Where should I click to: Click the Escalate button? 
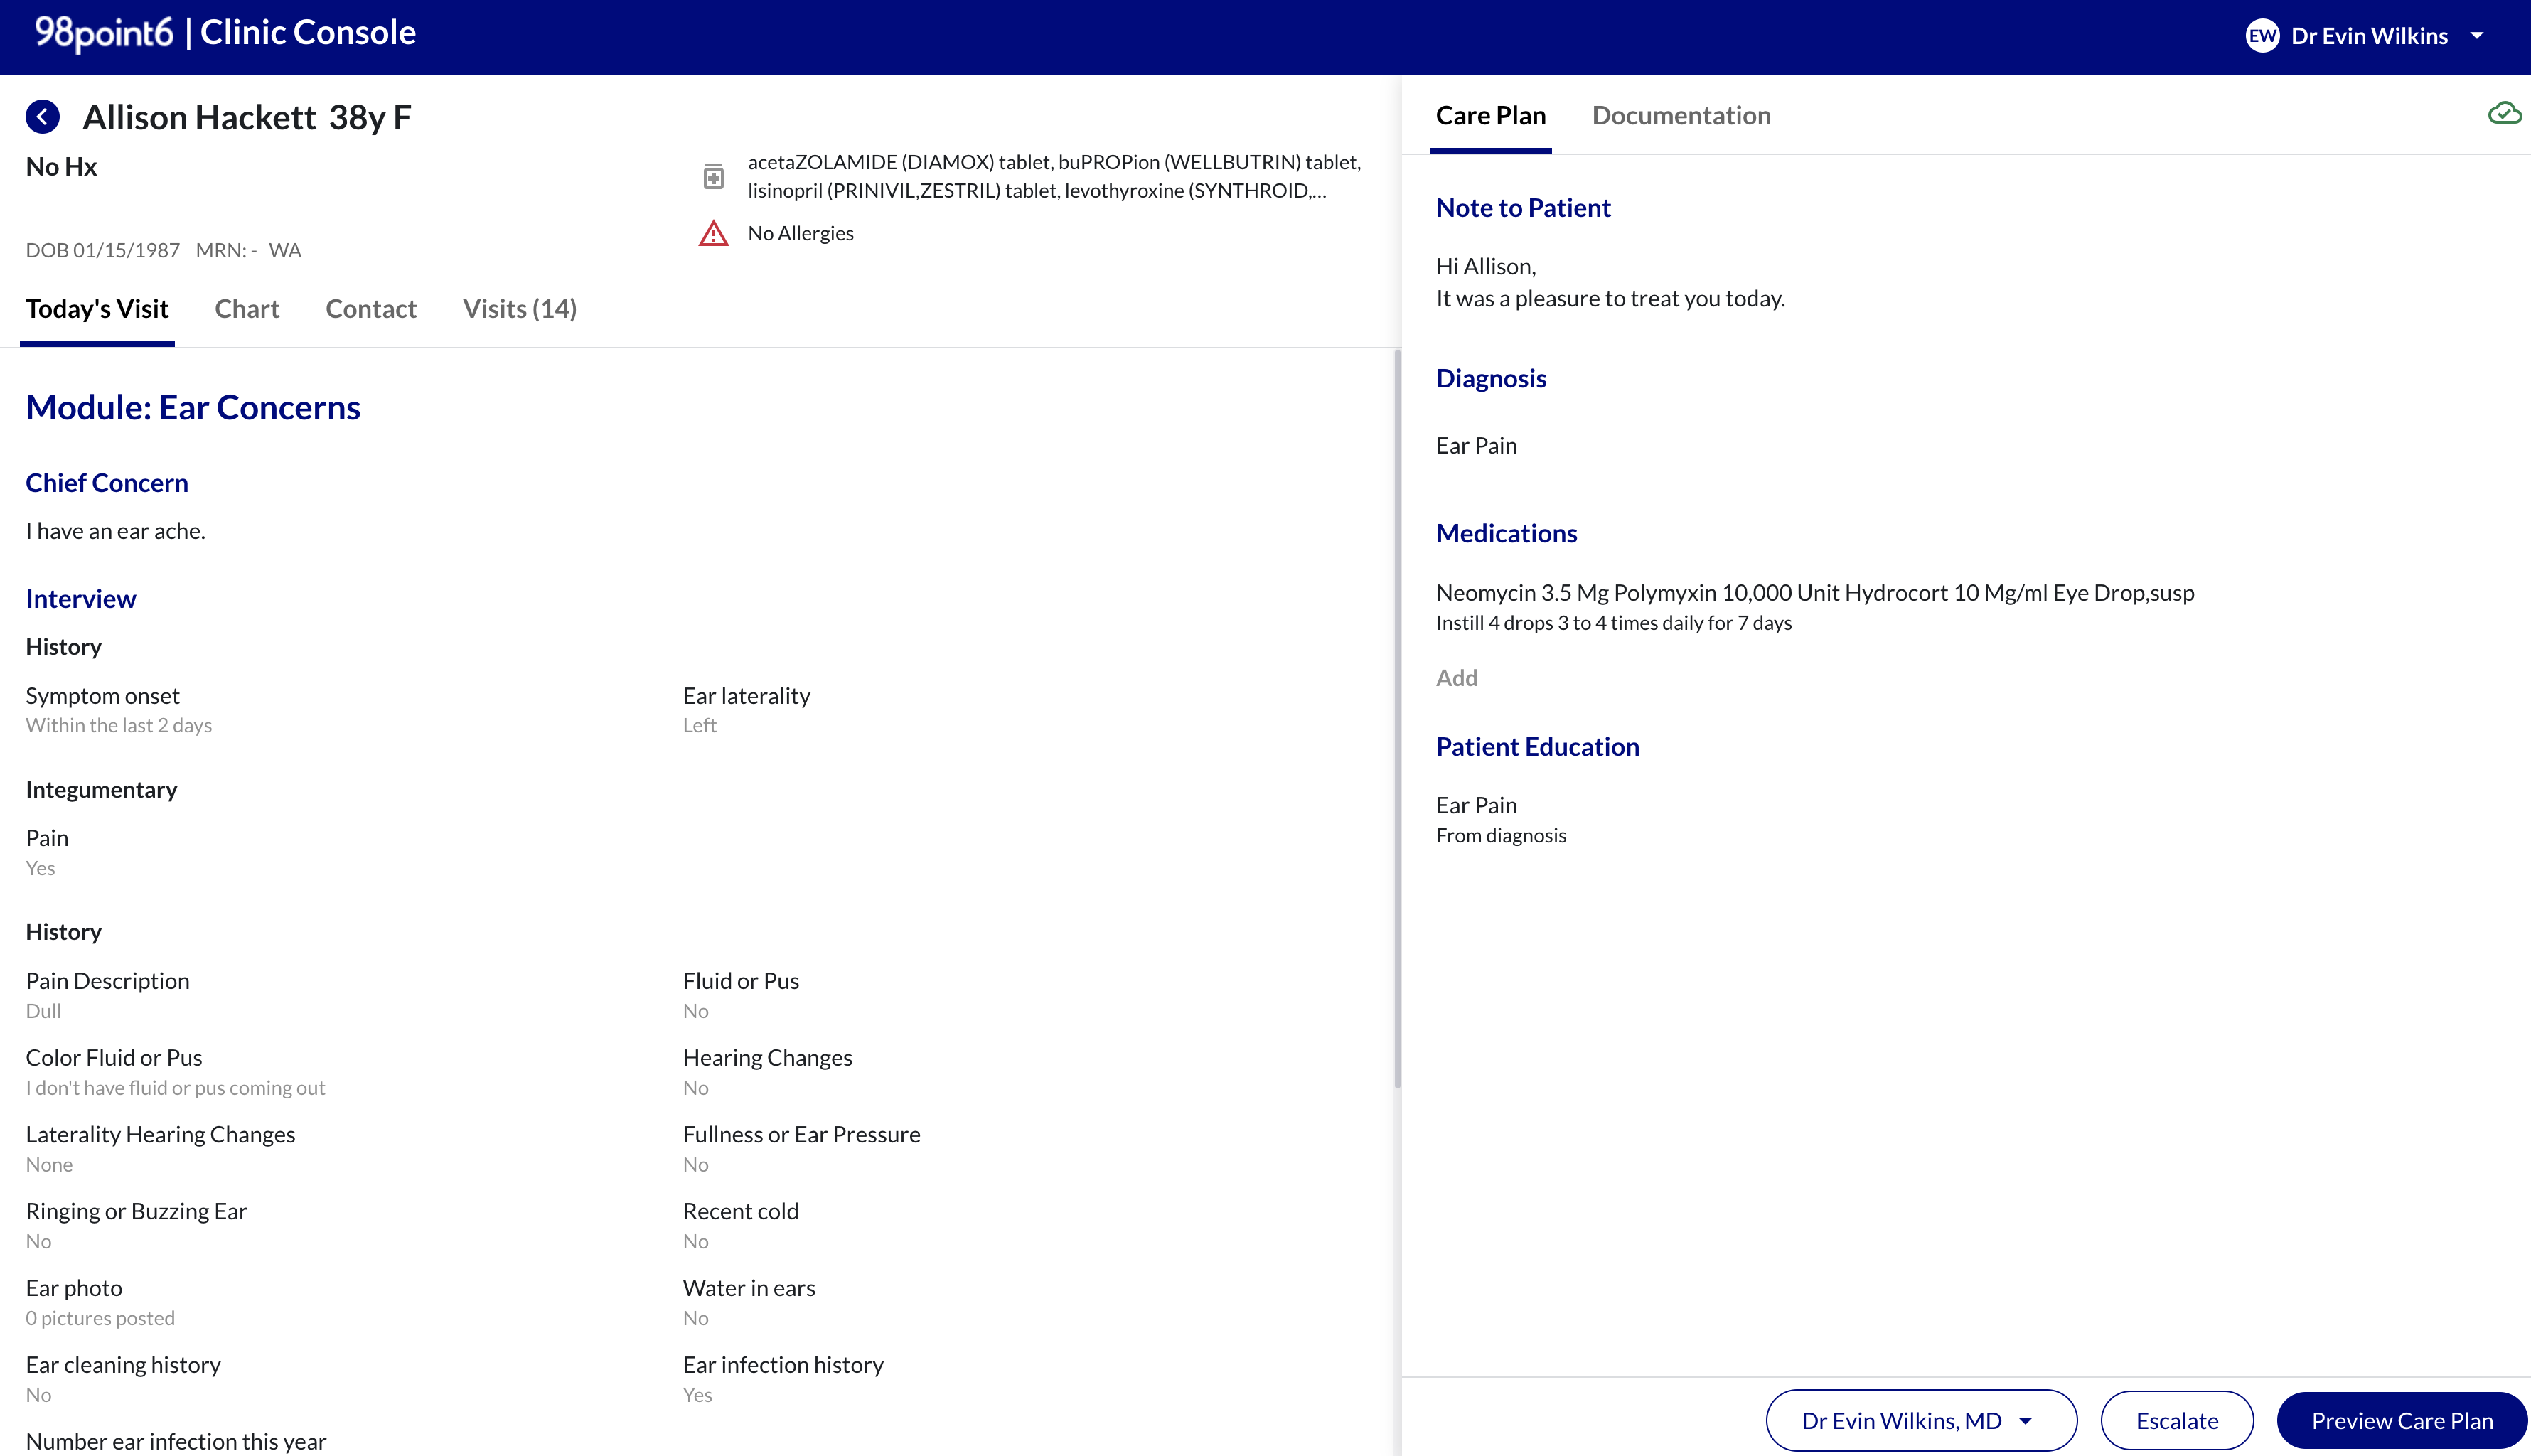click(x=2176, y=1420)
